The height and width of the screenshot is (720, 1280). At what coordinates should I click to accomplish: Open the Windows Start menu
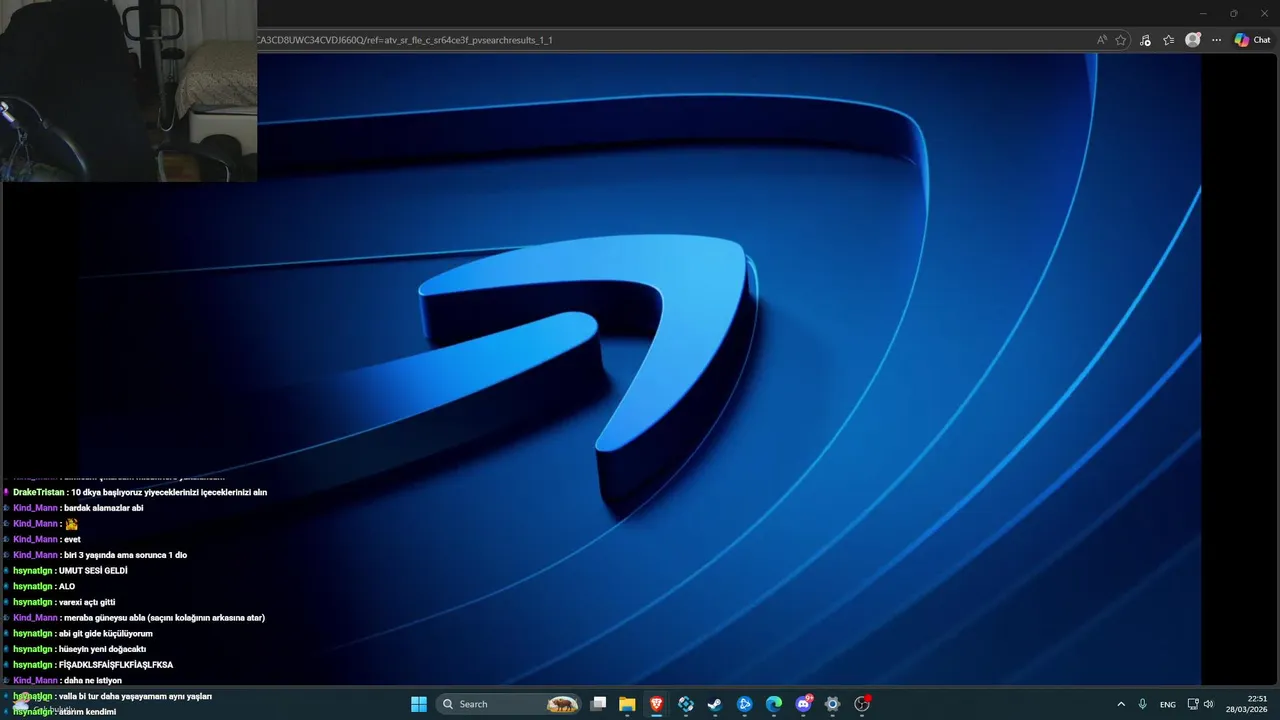click(x=419, y=704)
